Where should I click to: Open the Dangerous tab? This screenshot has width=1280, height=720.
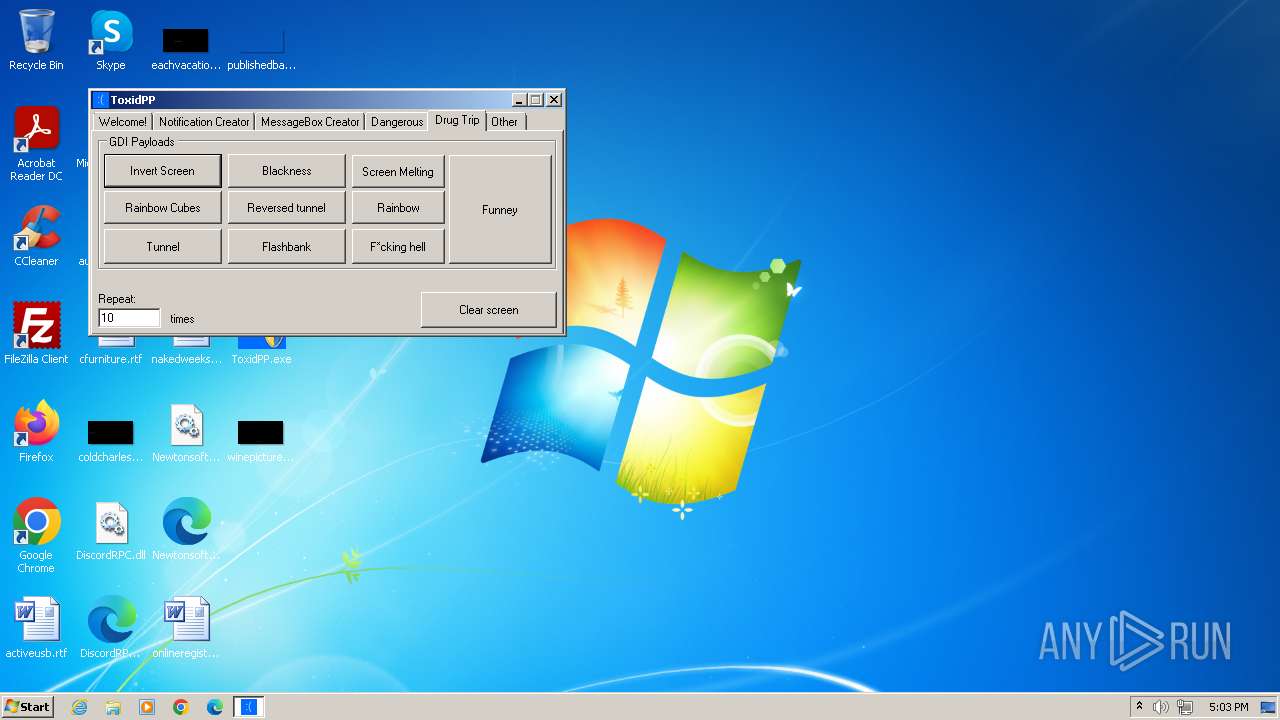point(397,122)
